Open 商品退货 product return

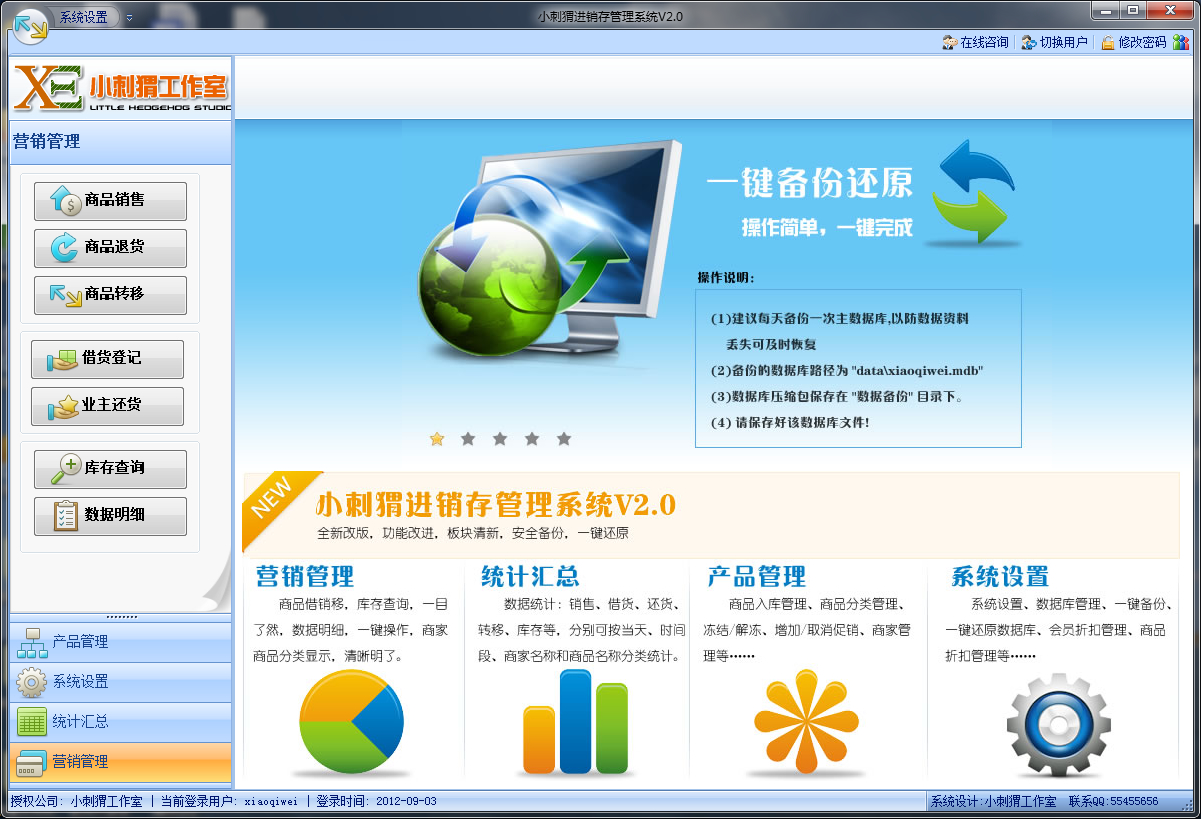(110, 248)
